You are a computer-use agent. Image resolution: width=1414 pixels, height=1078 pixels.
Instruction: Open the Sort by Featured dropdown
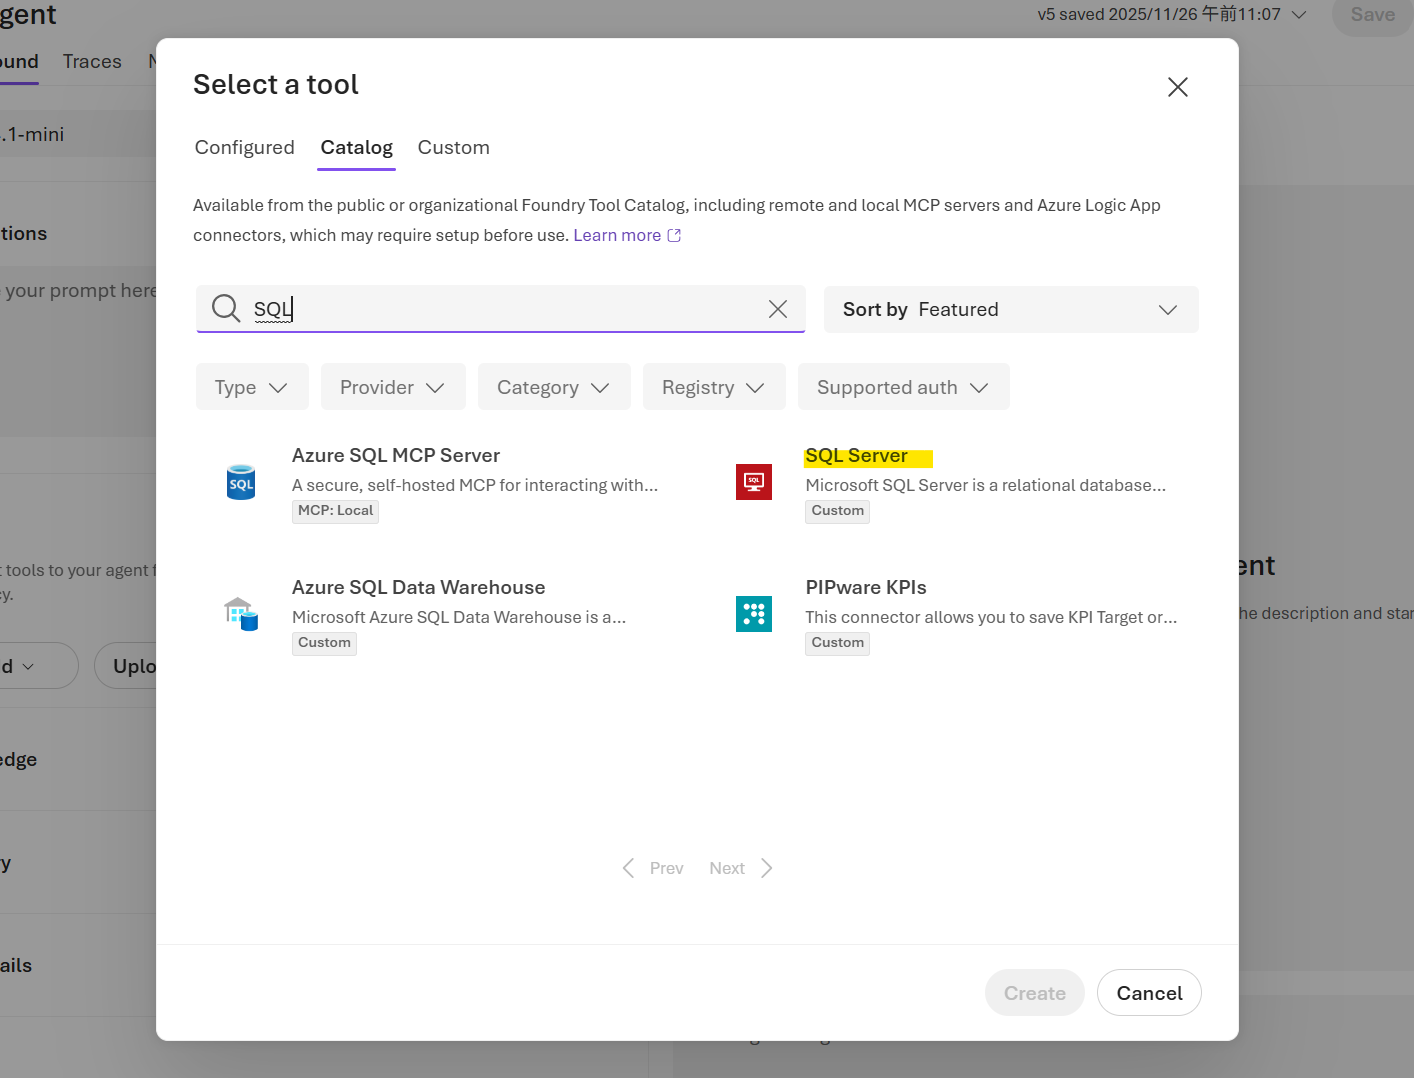pyautogui.click(x=1010, y=310)
